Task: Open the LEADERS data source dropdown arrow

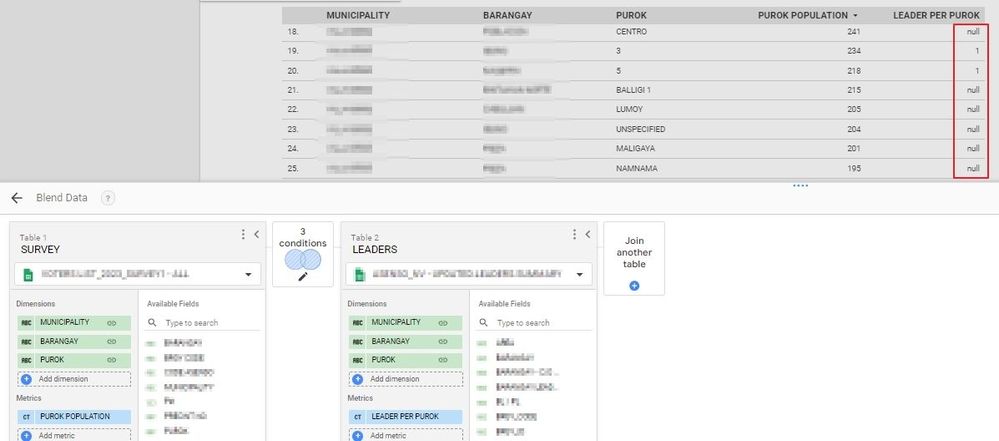Action: tap(580, 275)
